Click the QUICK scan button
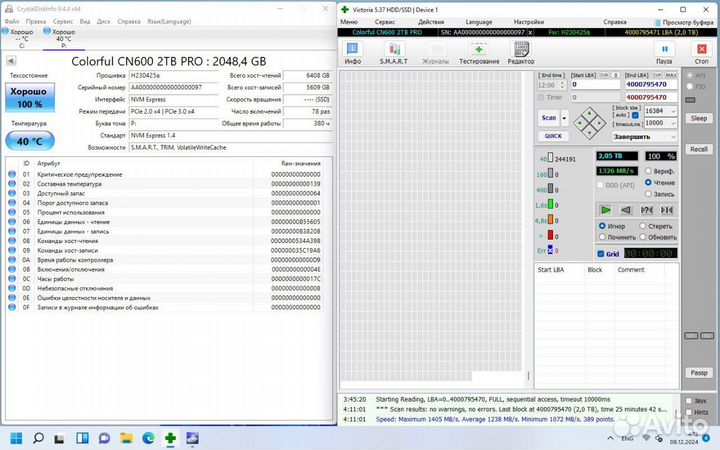The height and width of the screenshot is (450, 720). click(x=553, y=137)
